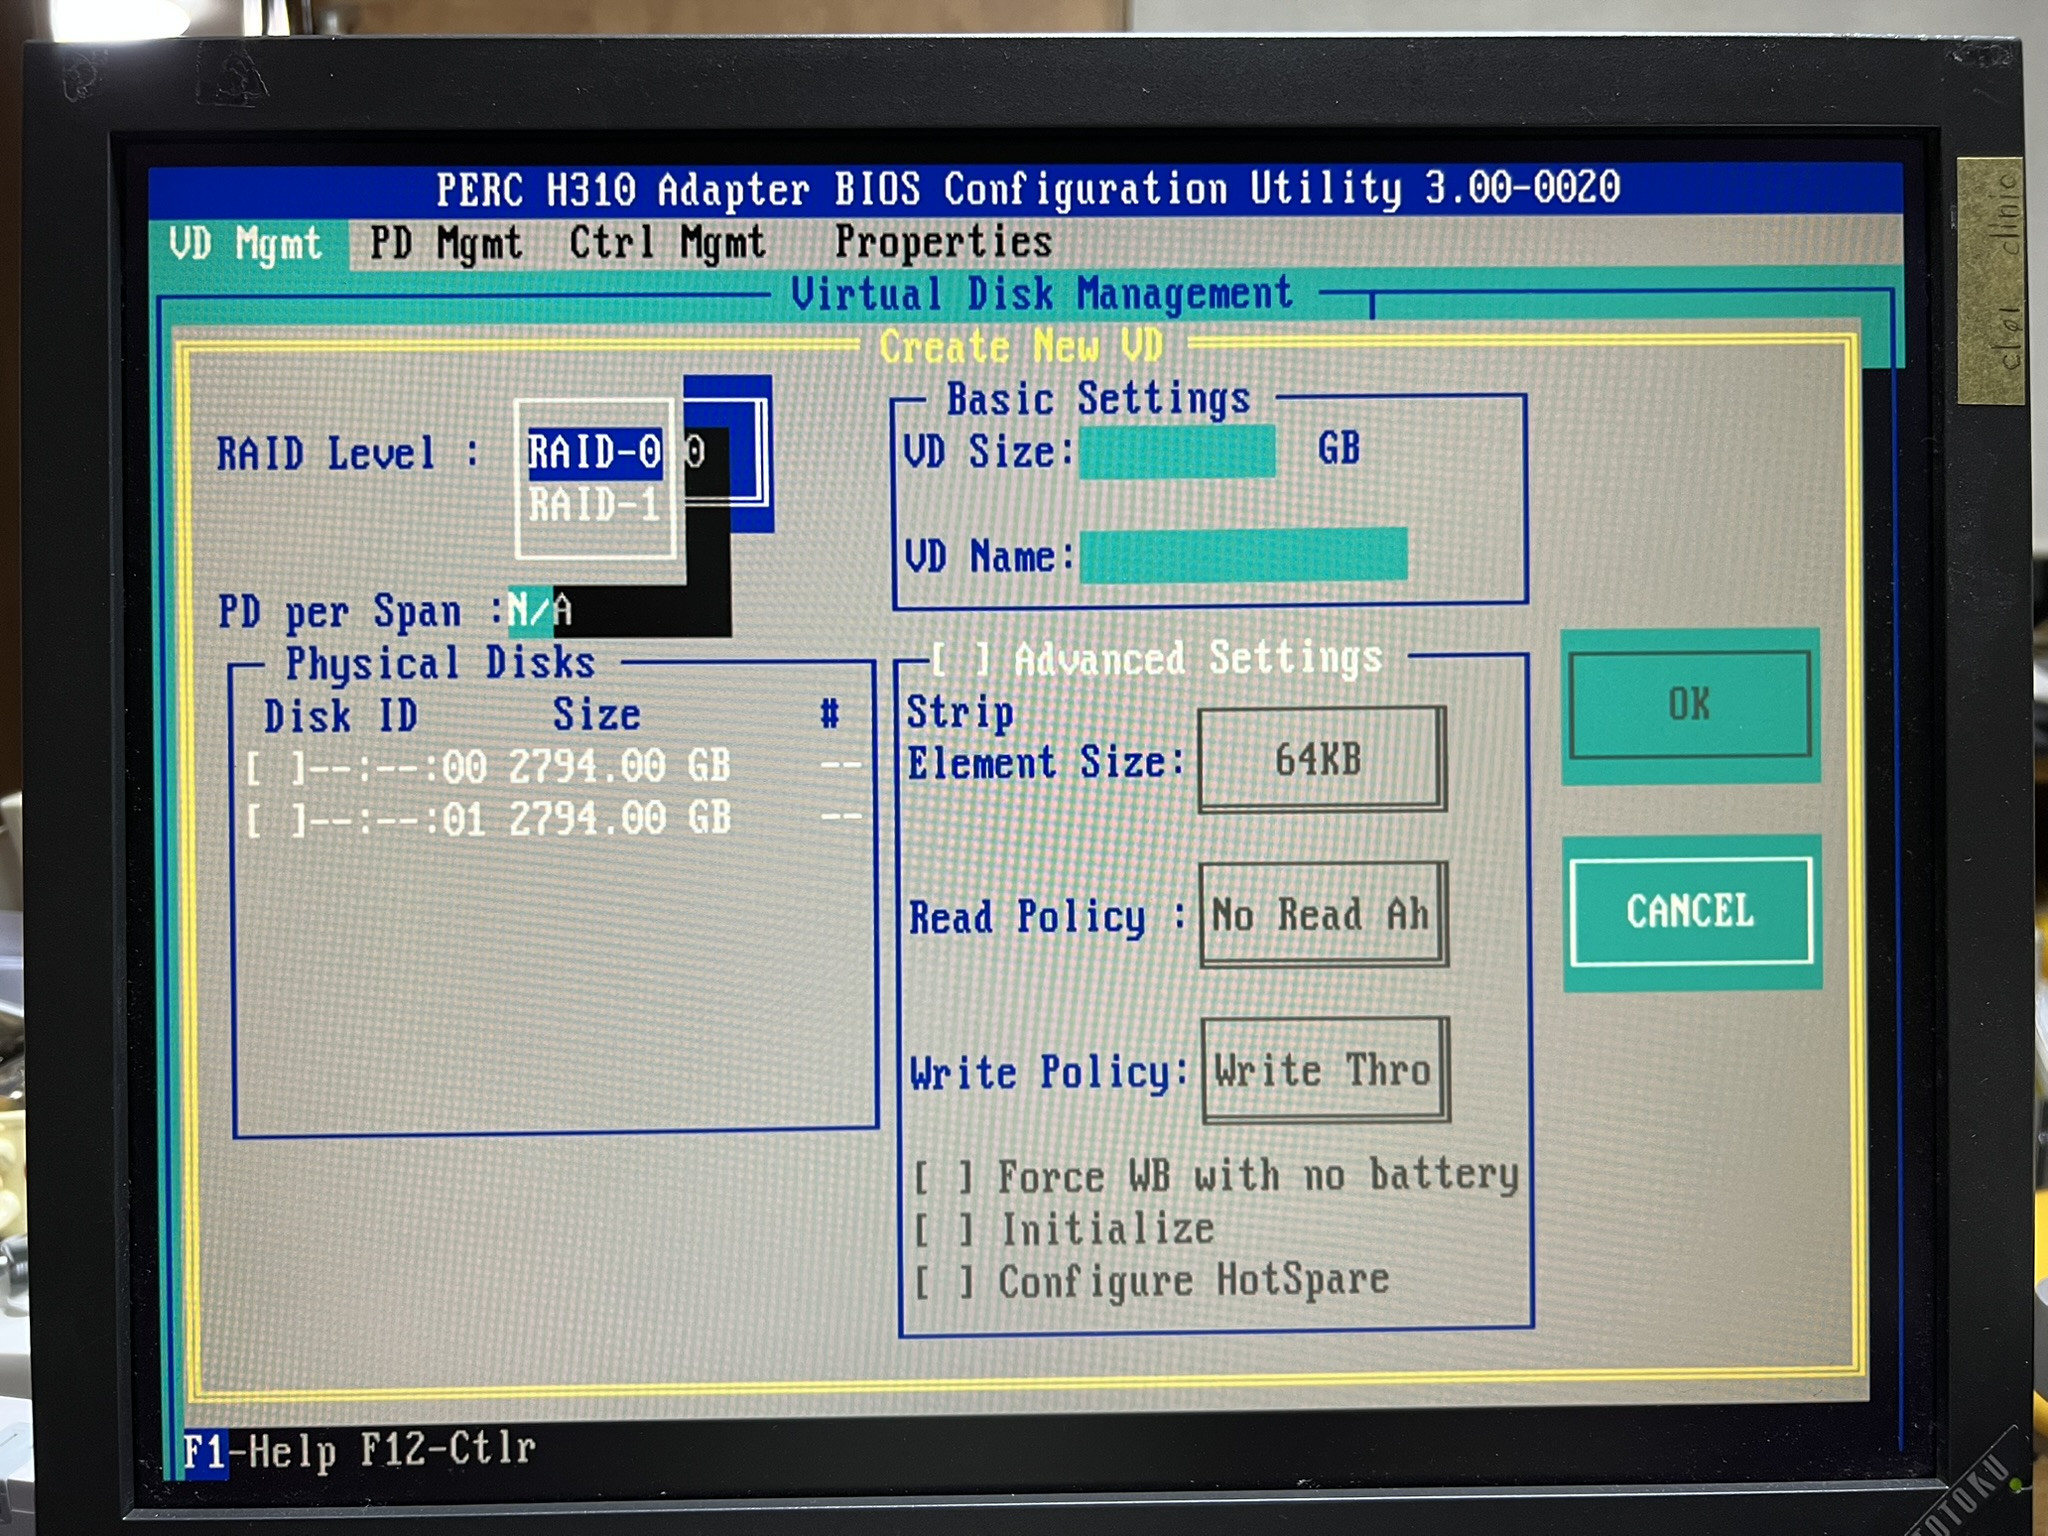This screenshot has width=2048, height=1536.
Task: Open the PD Mgmt tab
Action: [446, 244]
